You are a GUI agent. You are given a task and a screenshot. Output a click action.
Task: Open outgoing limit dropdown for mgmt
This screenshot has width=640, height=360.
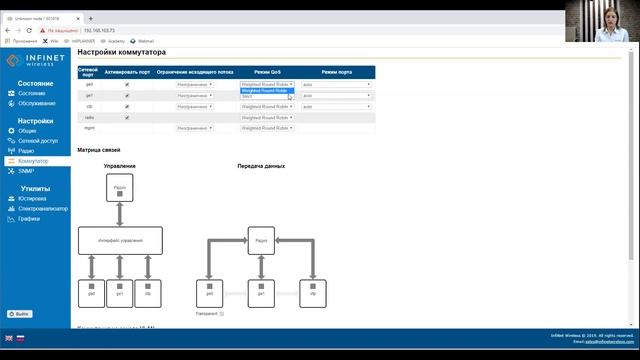pos(194,128)
